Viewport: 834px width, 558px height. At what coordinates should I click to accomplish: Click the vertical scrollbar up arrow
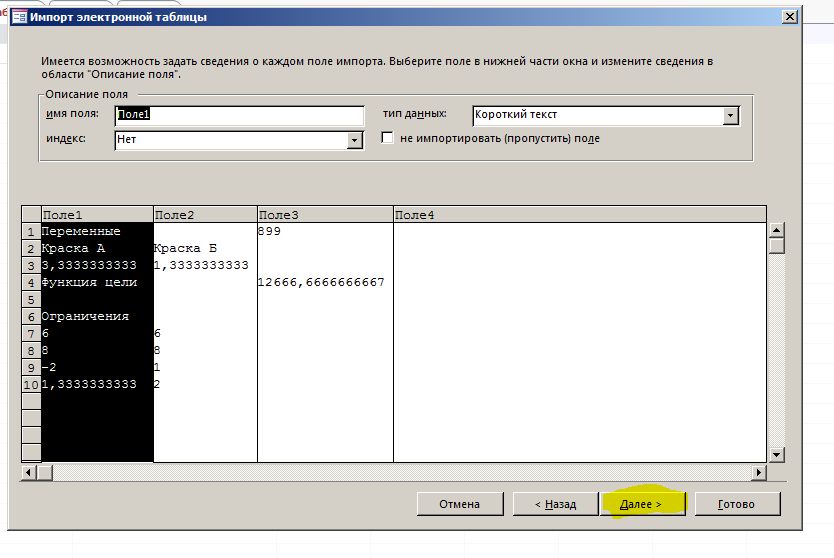[777, 230]
